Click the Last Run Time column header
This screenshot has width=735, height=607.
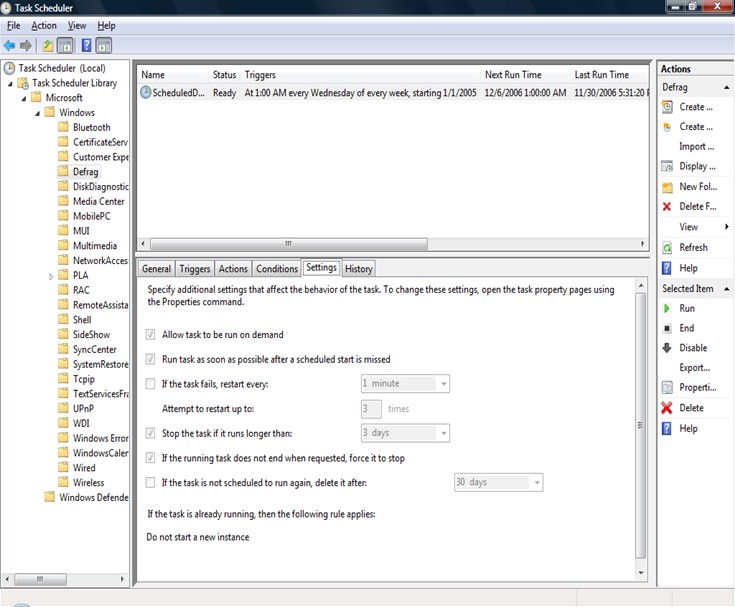(x=609, y=75)
